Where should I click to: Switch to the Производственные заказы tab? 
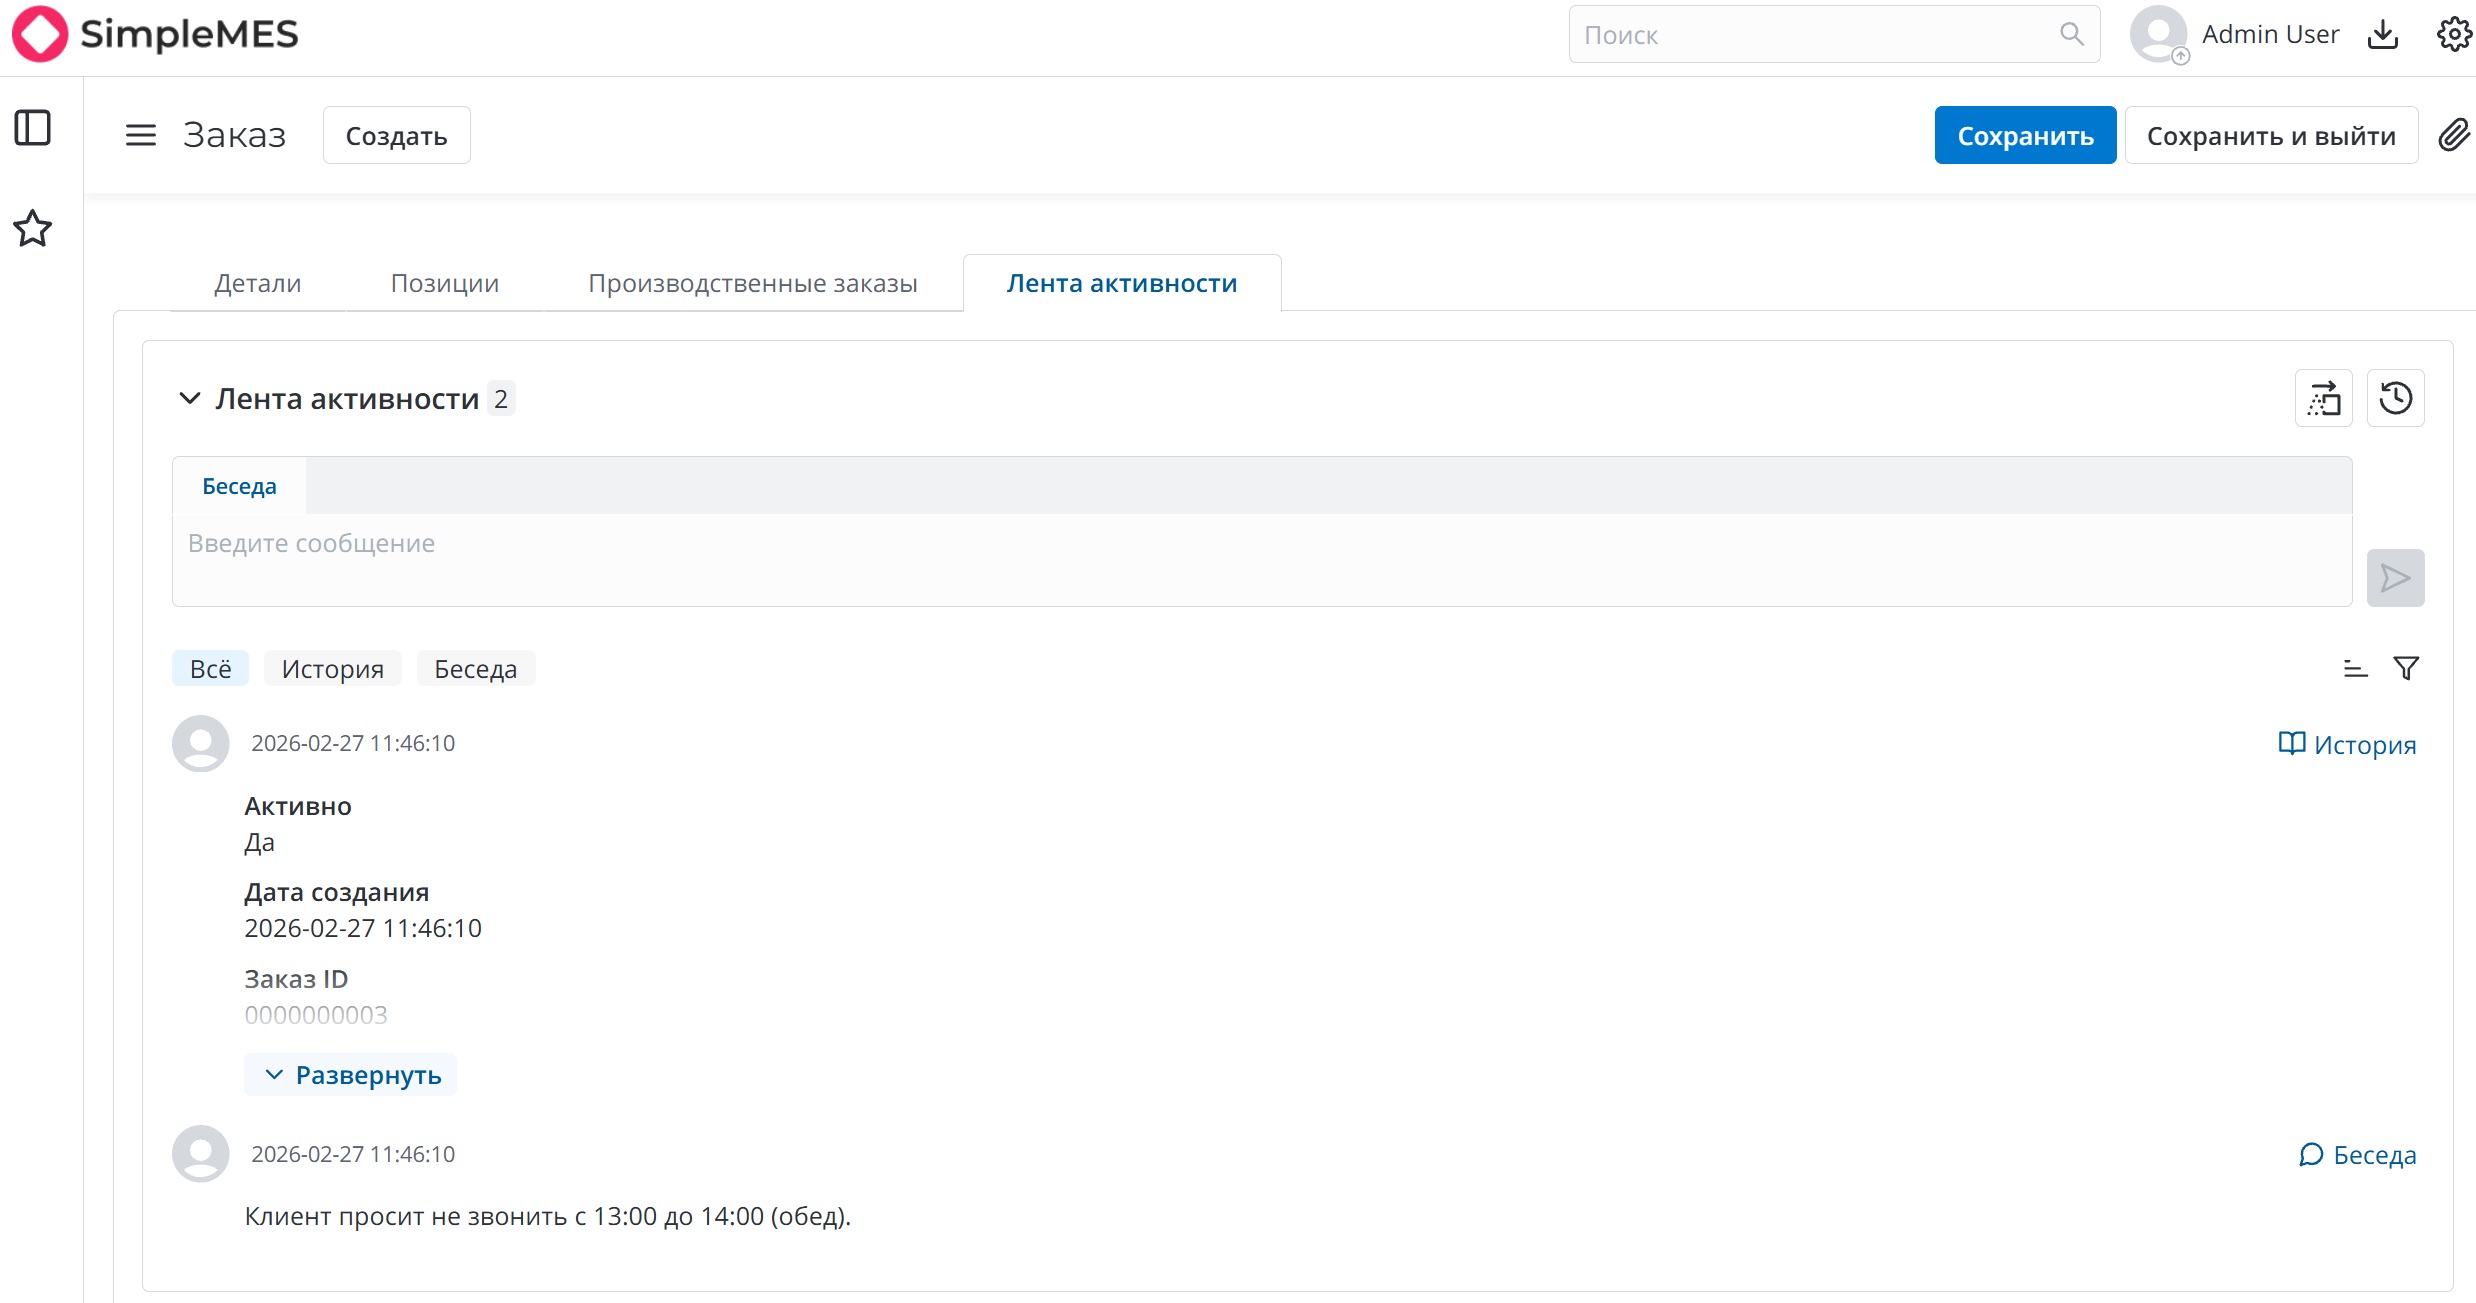(752, 283)
